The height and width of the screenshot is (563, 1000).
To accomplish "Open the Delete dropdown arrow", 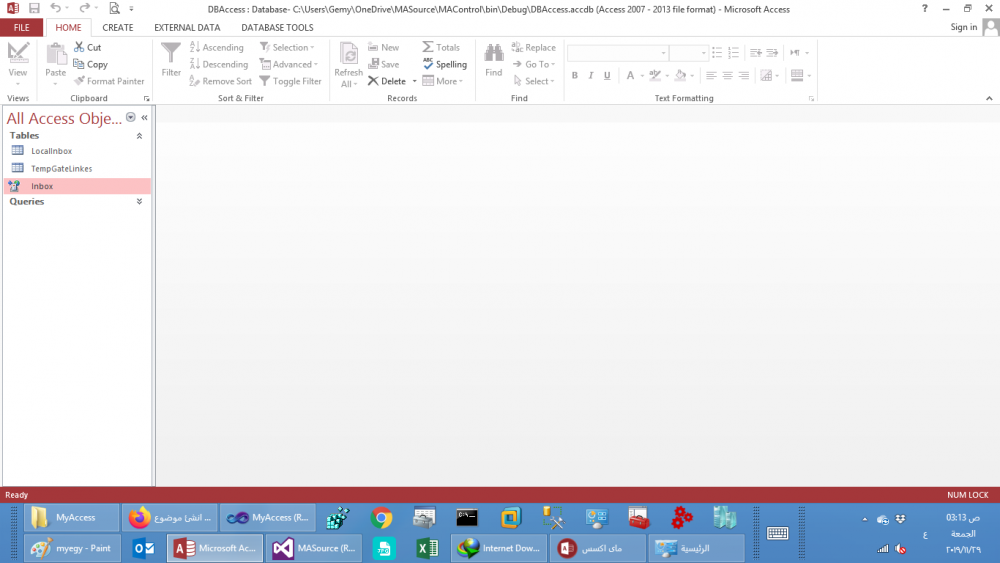I will (415, 81).
